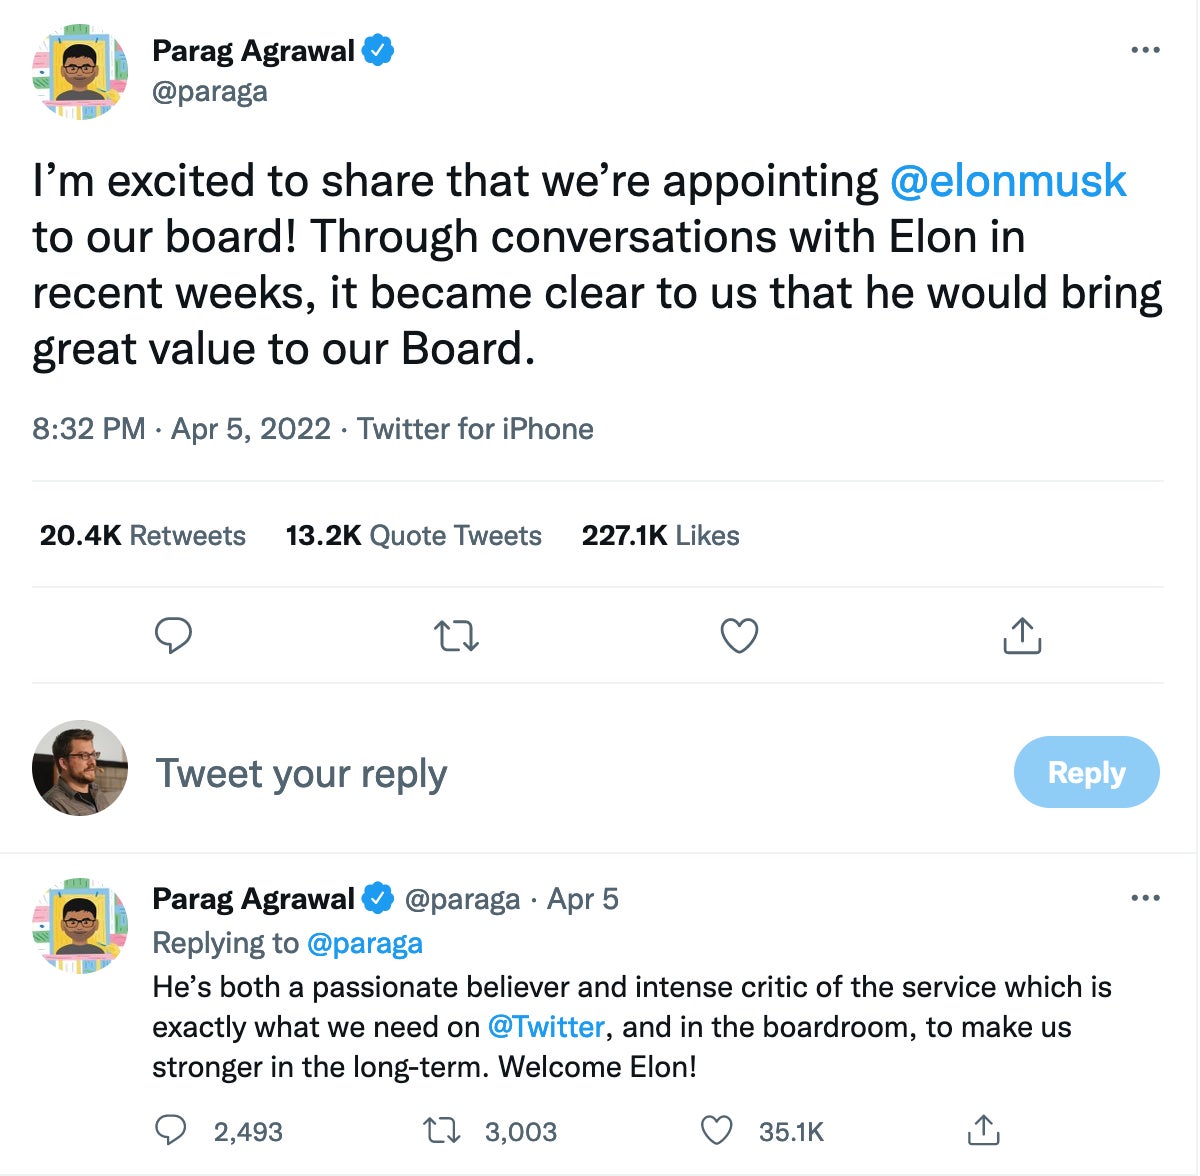This screenshot has width=1200, height=1176.
Task: Select the retweet icon below the main tweet
Action: 456,636
